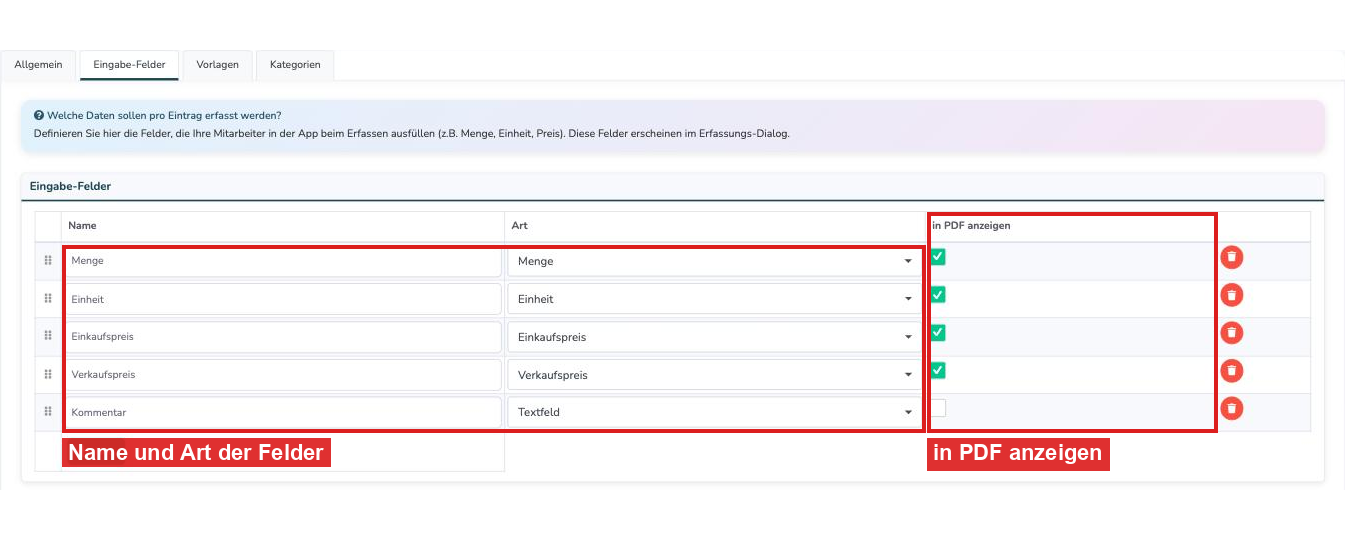1345x540 pixels.
Task: Open the Art dropdown set to Menge
Action: [714, 261]
